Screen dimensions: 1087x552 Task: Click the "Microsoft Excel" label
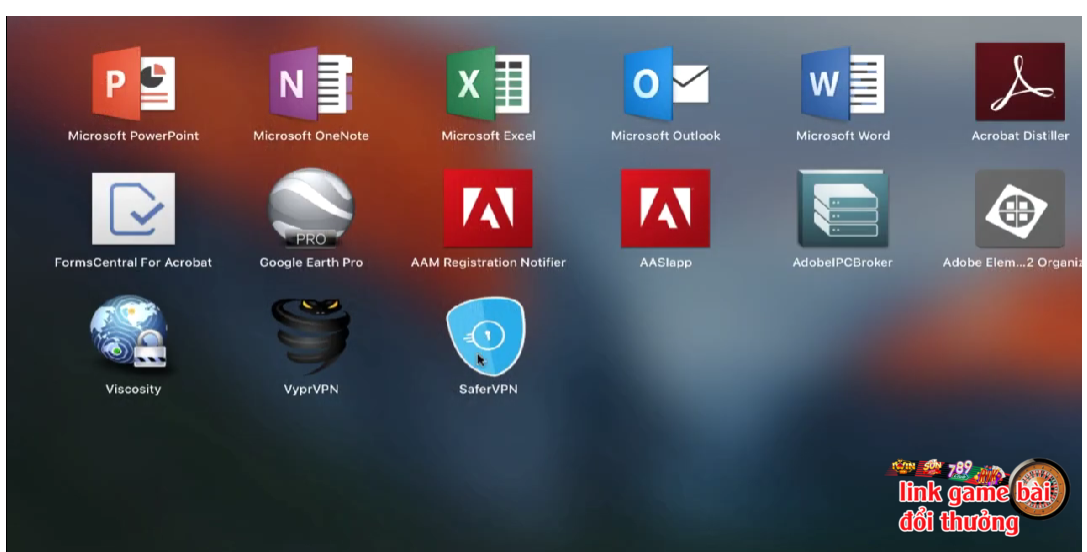488,136
